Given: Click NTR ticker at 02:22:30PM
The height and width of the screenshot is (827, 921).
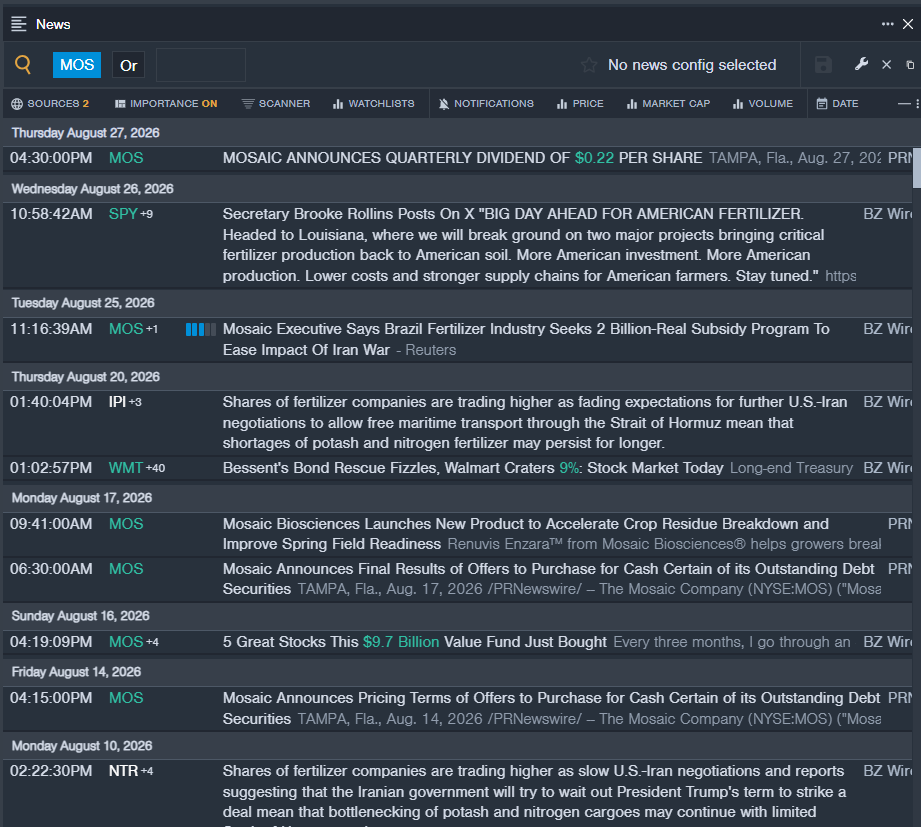Looking at the screenshot, I should pyautogui.click(x=123, y=771).
